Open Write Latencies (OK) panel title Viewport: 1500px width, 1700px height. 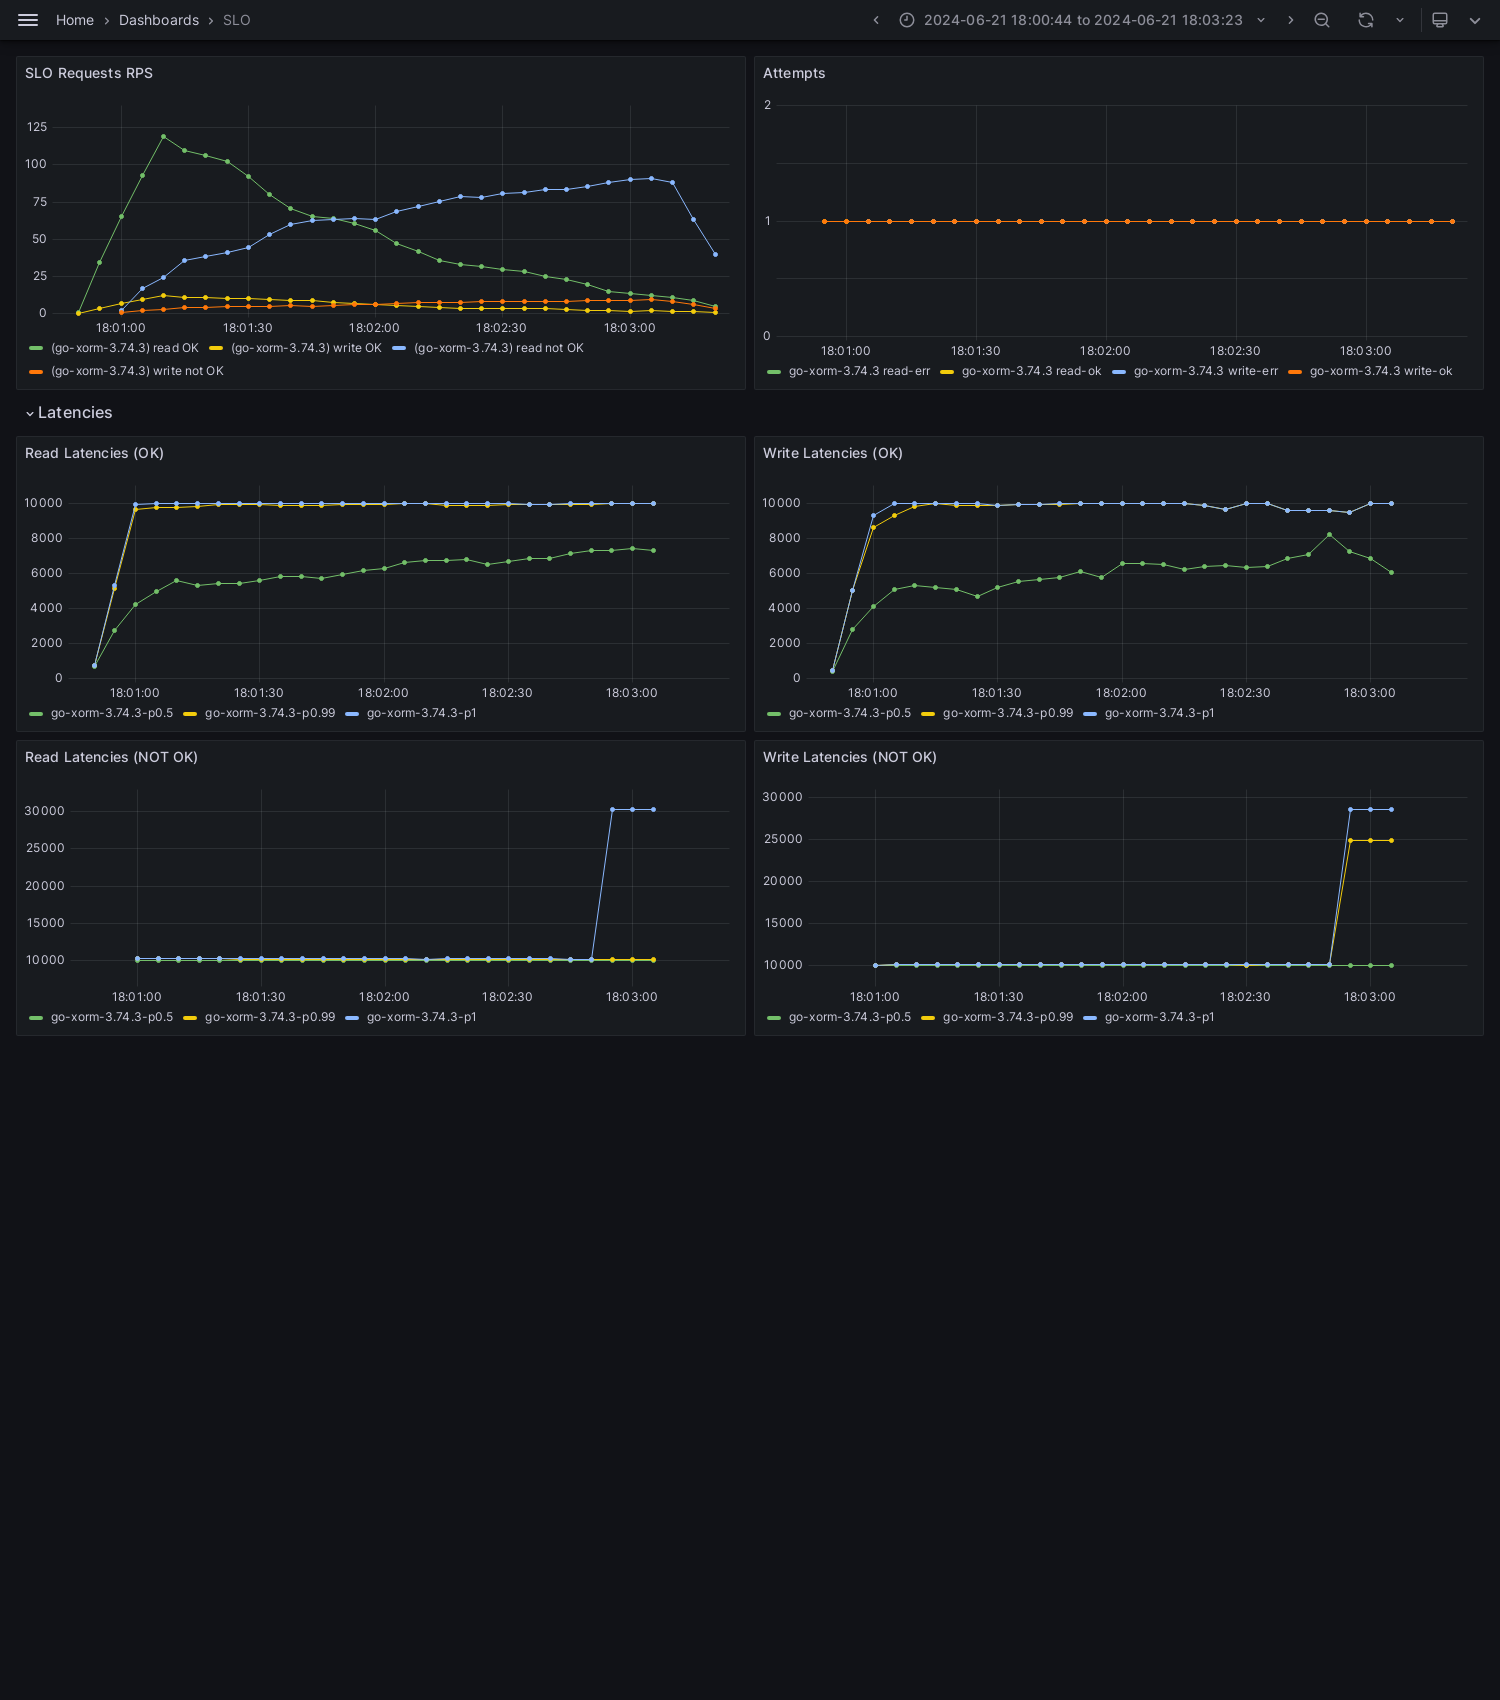tap(833, 453)
